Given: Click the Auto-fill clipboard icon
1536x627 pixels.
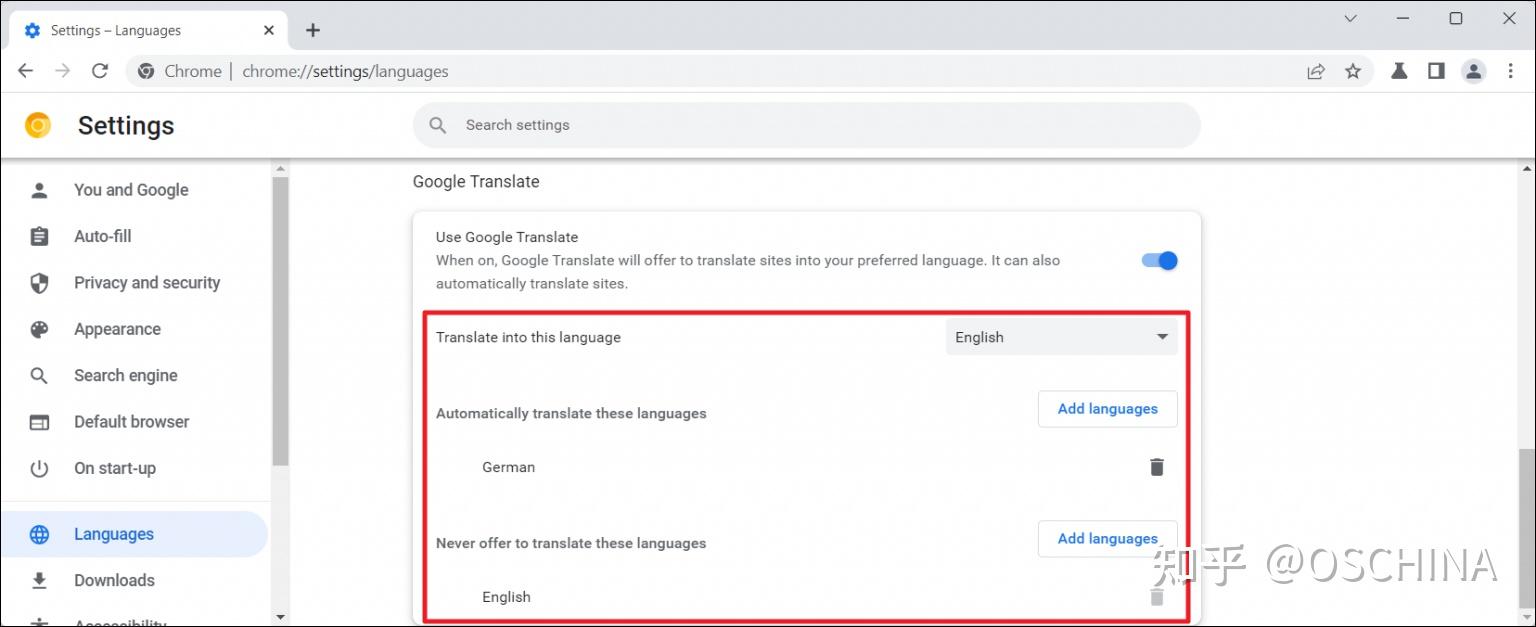Looking at the screenshot, I should tap(39, 236).
